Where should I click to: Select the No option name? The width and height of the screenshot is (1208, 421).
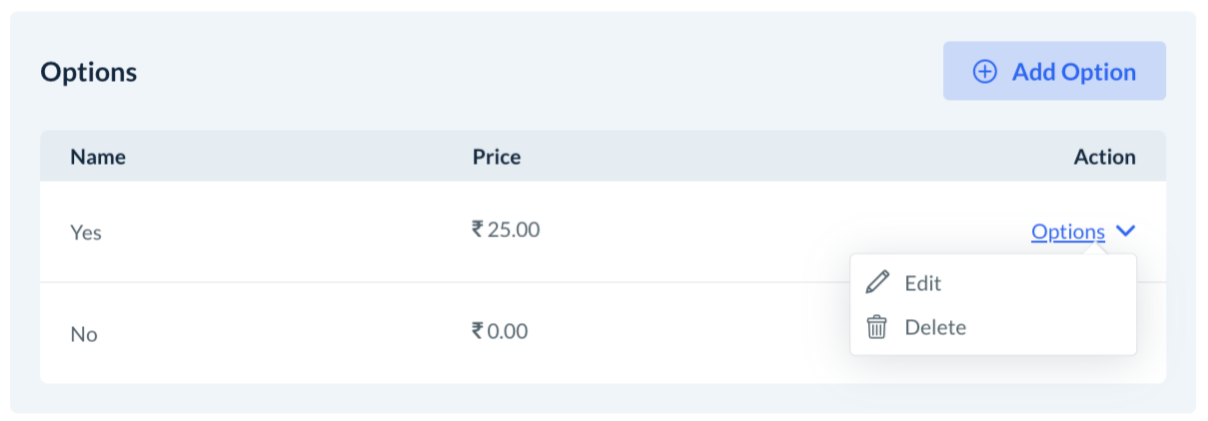(84, 334)
